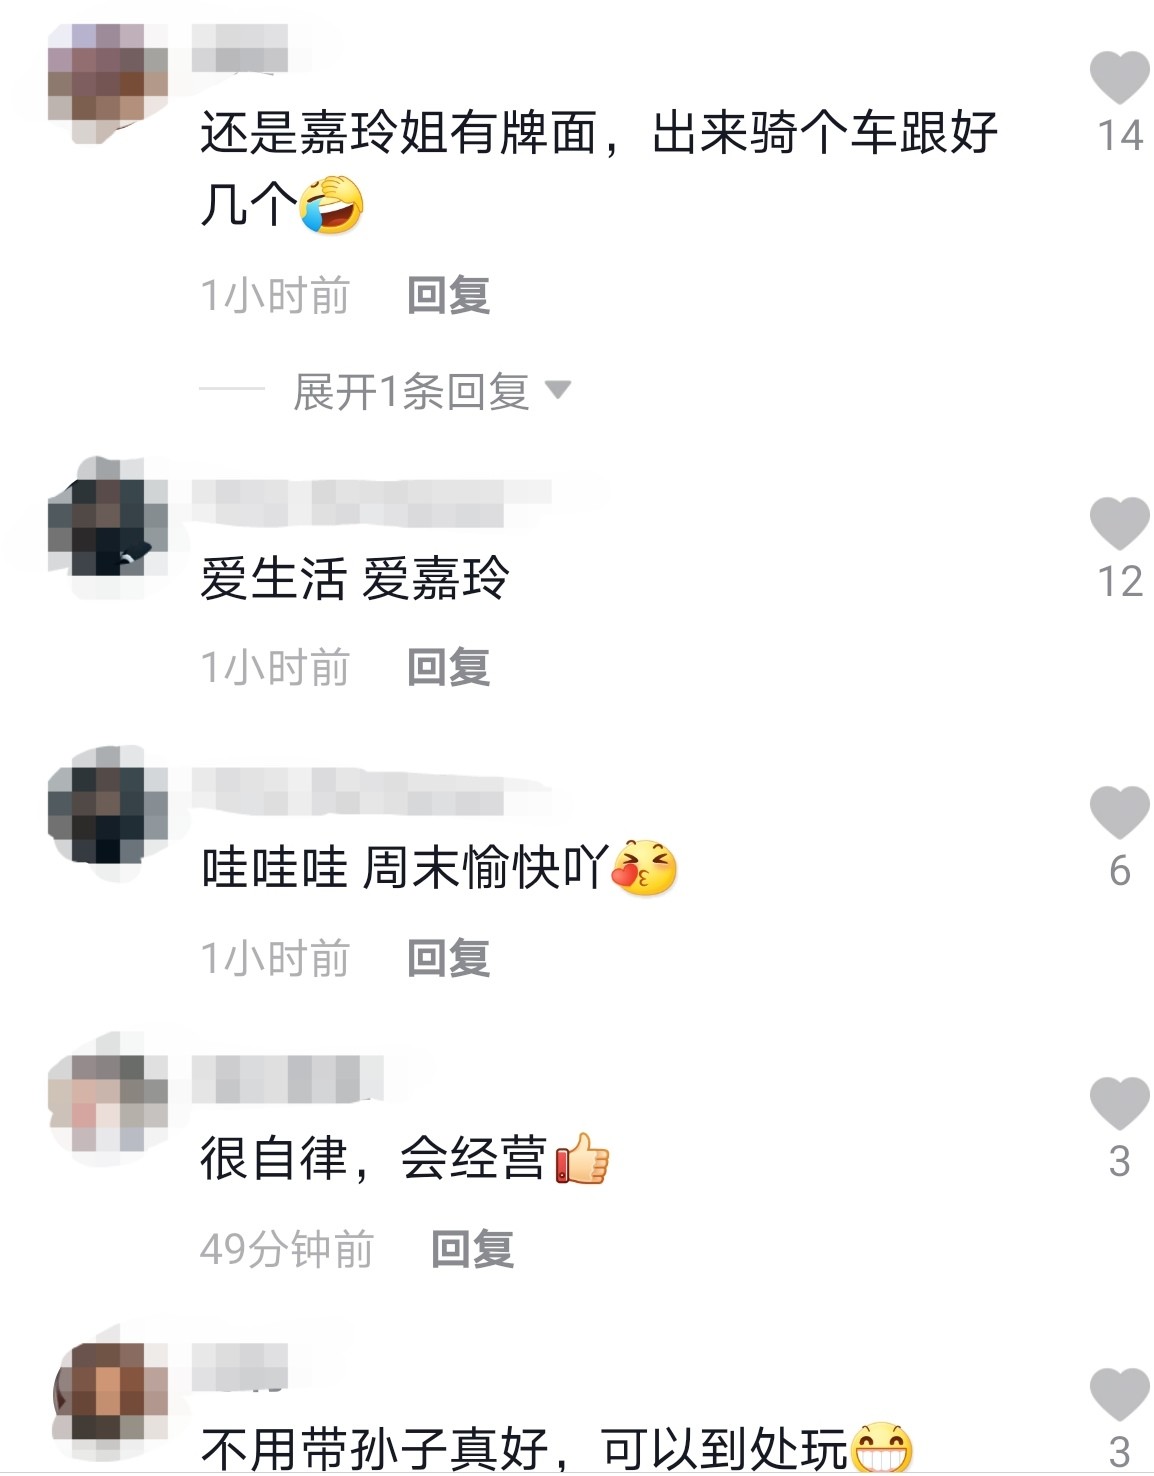Image resolution: width=1154 pixels, height=1476 pixels.
Task: Reply to the 爱生活 爱嘉玲 comment
Action: pyautogui.click(x=448, y=667)
